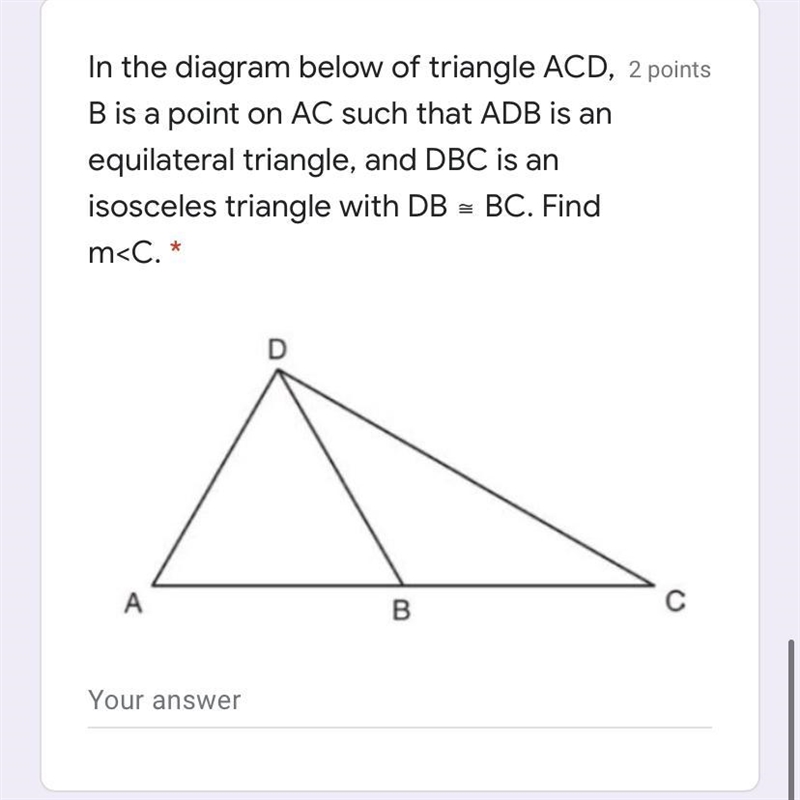The width and height of the screenshot is (800, 800).
Task: Click the congruence symbol between DB and BC
Action: (x=465, y=209)
